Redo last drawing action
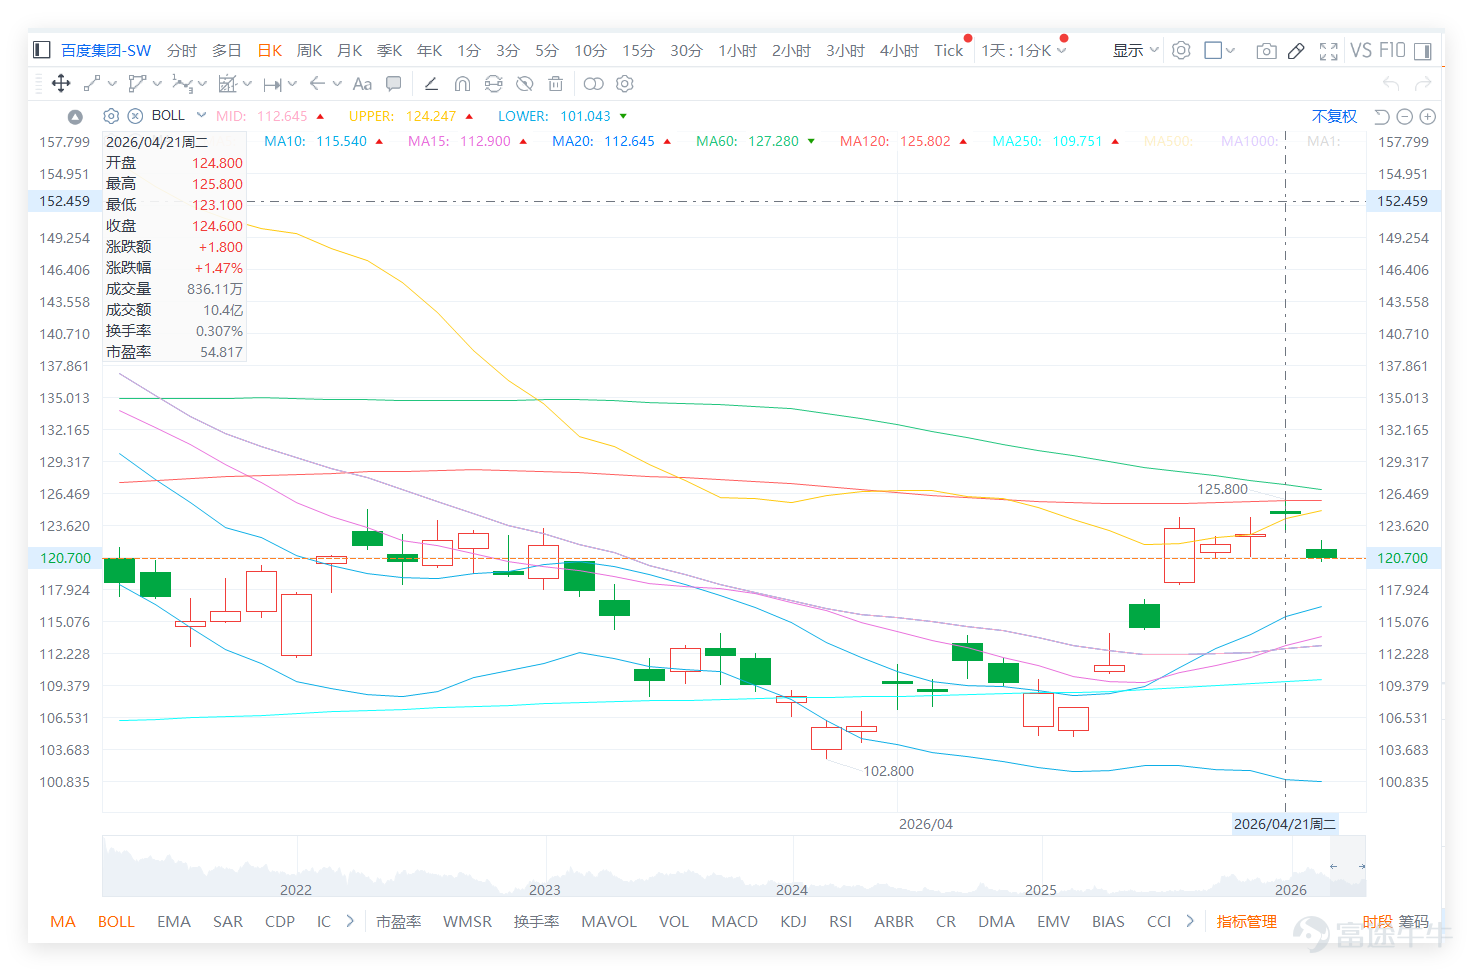The width and height of the screenshot is (1473, 971). (1423, 84)
